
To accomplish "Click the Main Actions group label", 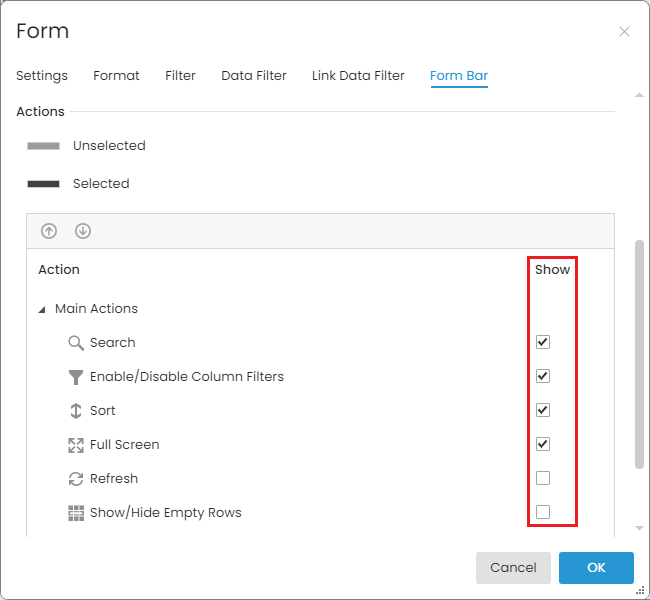I will 96,309.
